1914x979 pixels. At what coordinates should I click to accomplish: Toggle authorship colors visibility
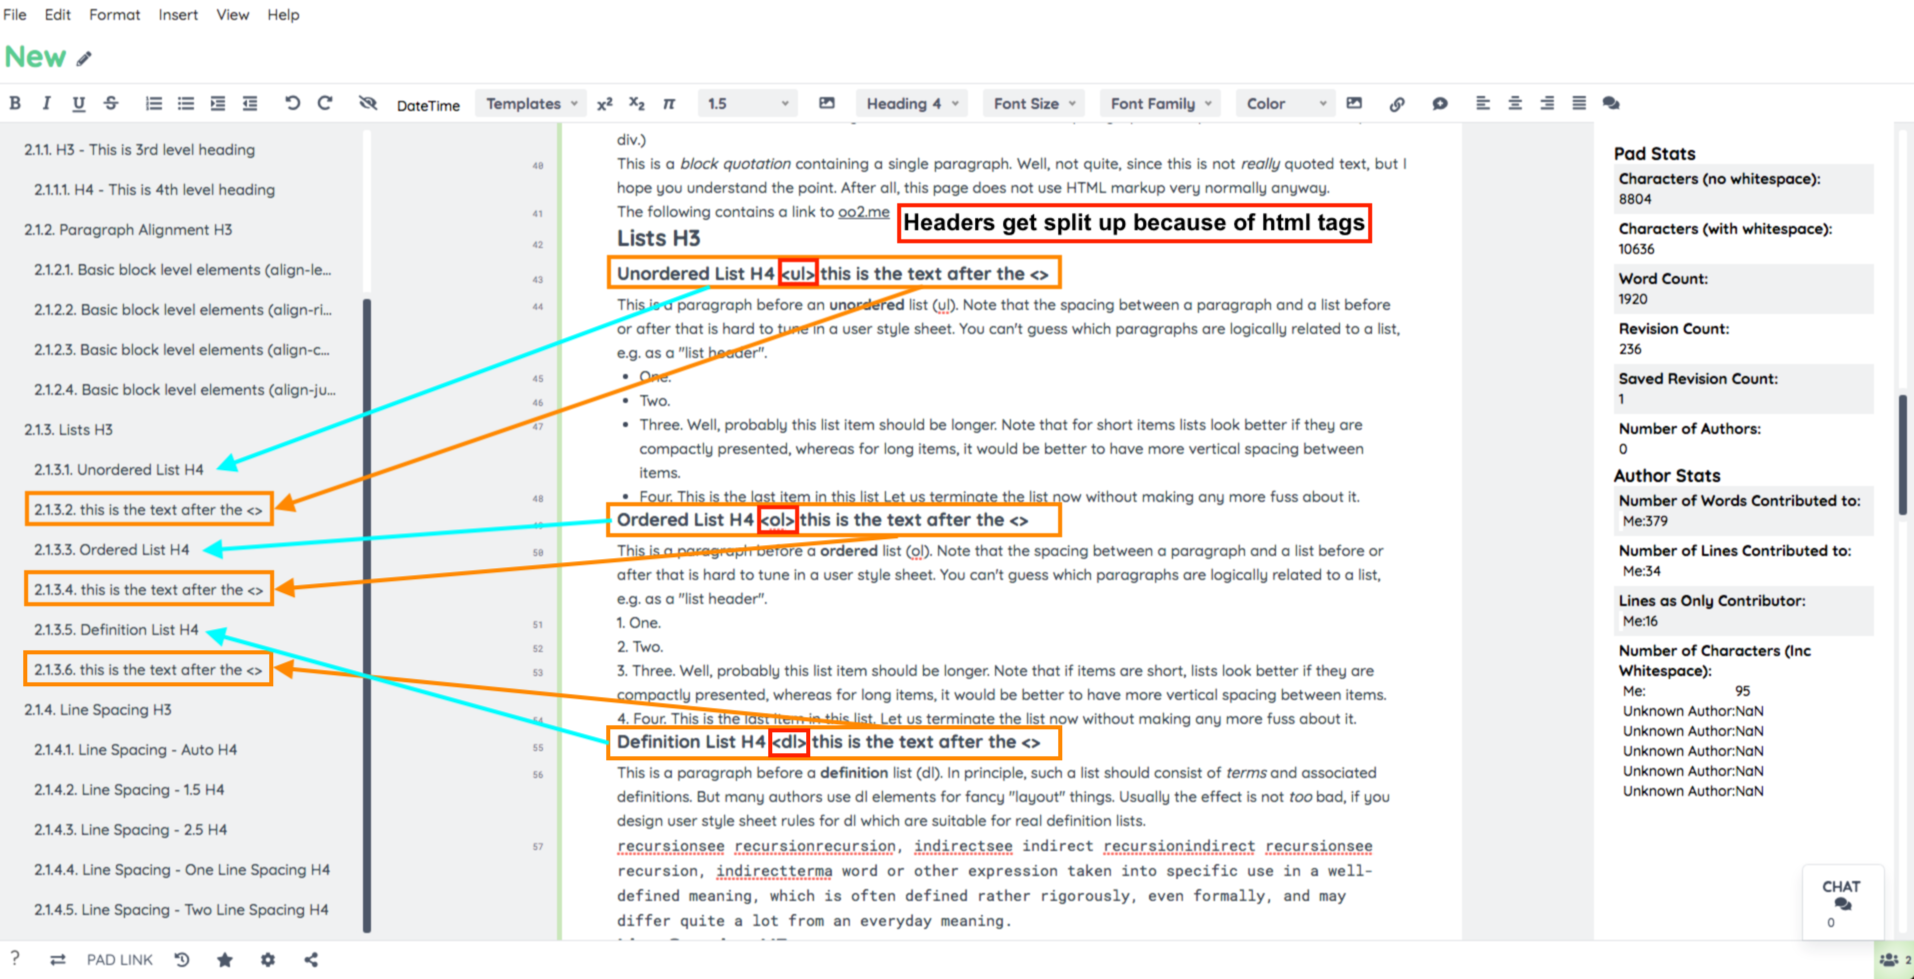coord(368,103)
